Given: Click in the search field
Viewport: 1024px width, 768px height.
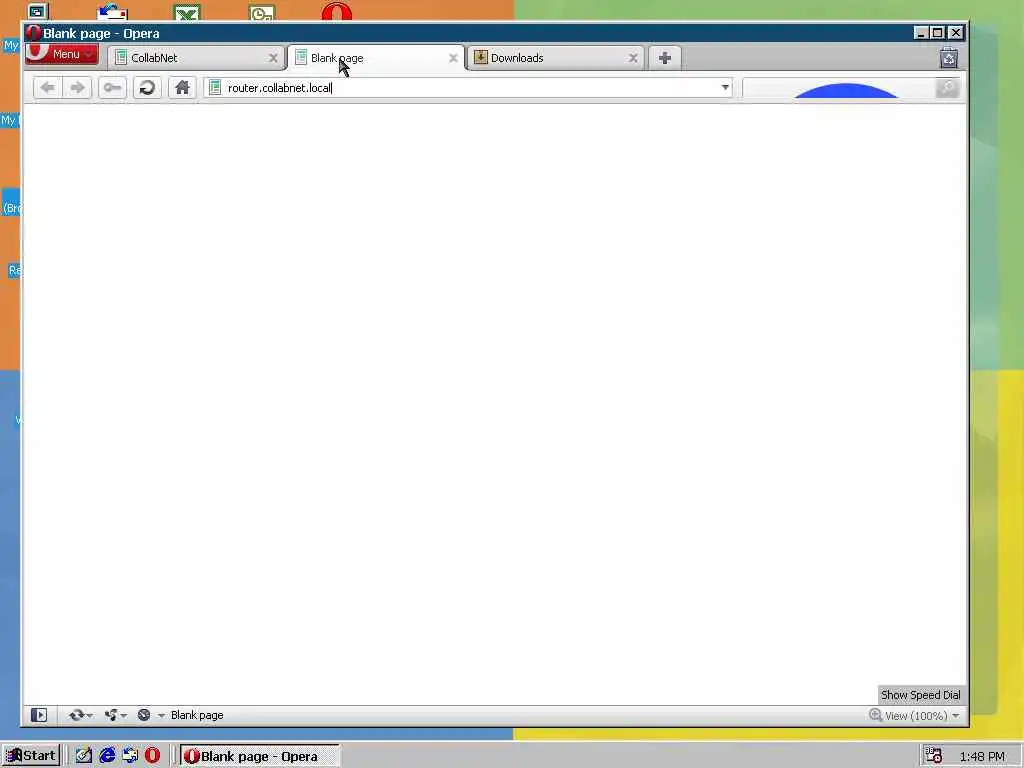Looking at the screenshot, I should click(839, 88).
